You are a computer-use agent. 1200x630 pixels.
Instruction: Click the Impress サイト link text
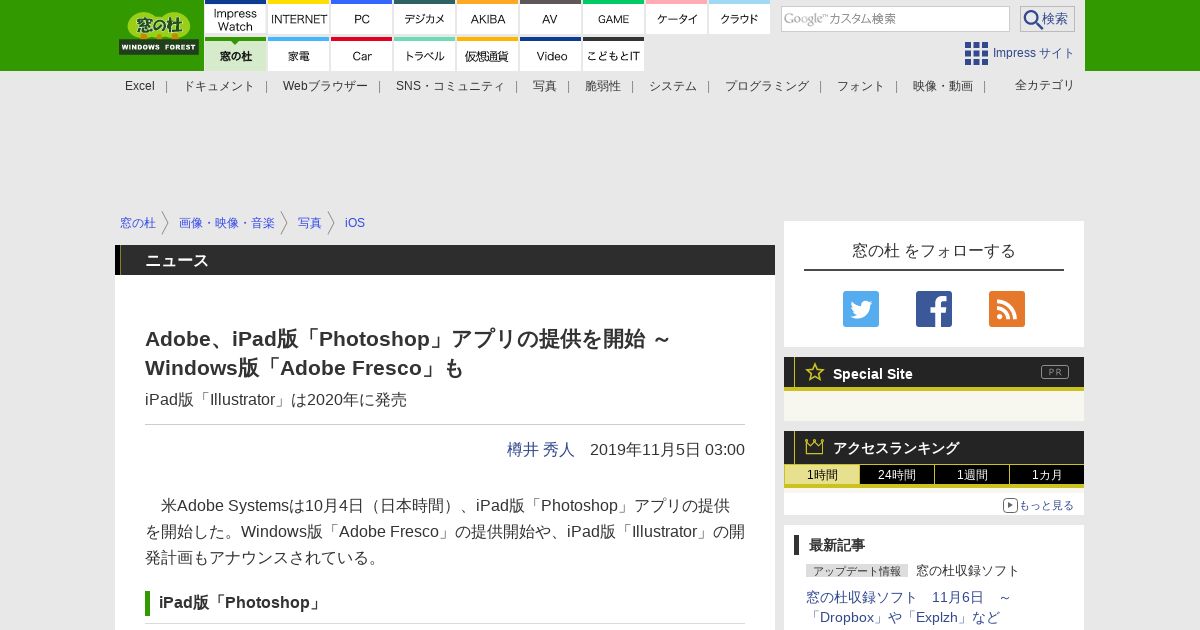(1034, 53)
